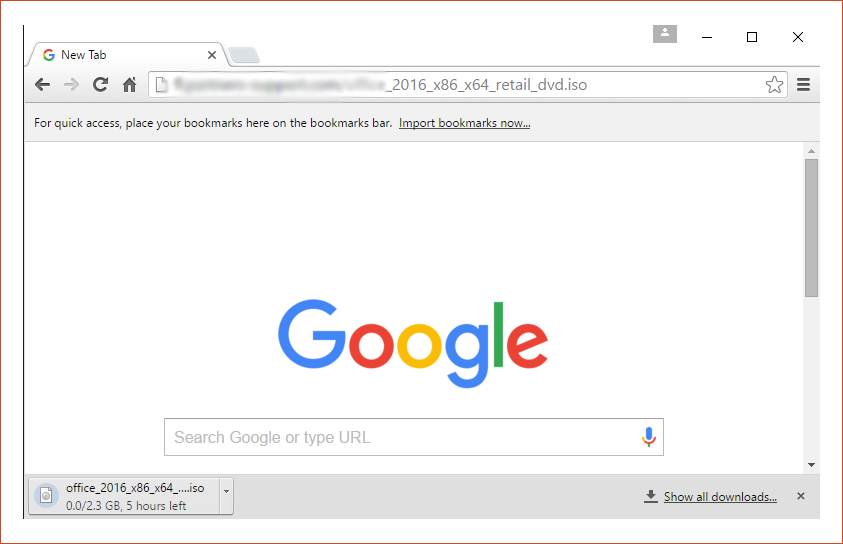
Task: Click the scrollbar down arrow
Action: point(811,465)
